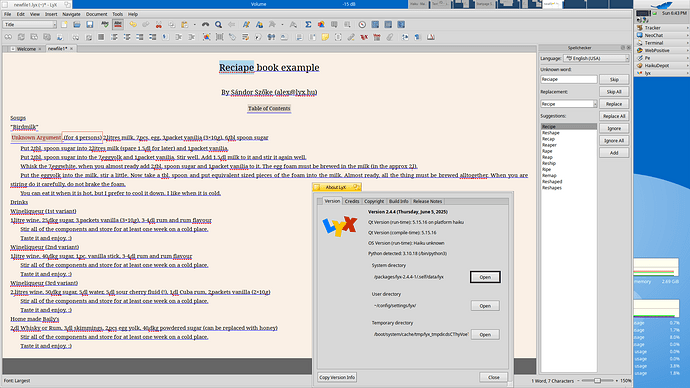
Task: Insert math with the Sigma icon
Action: (x=308, y=25)
